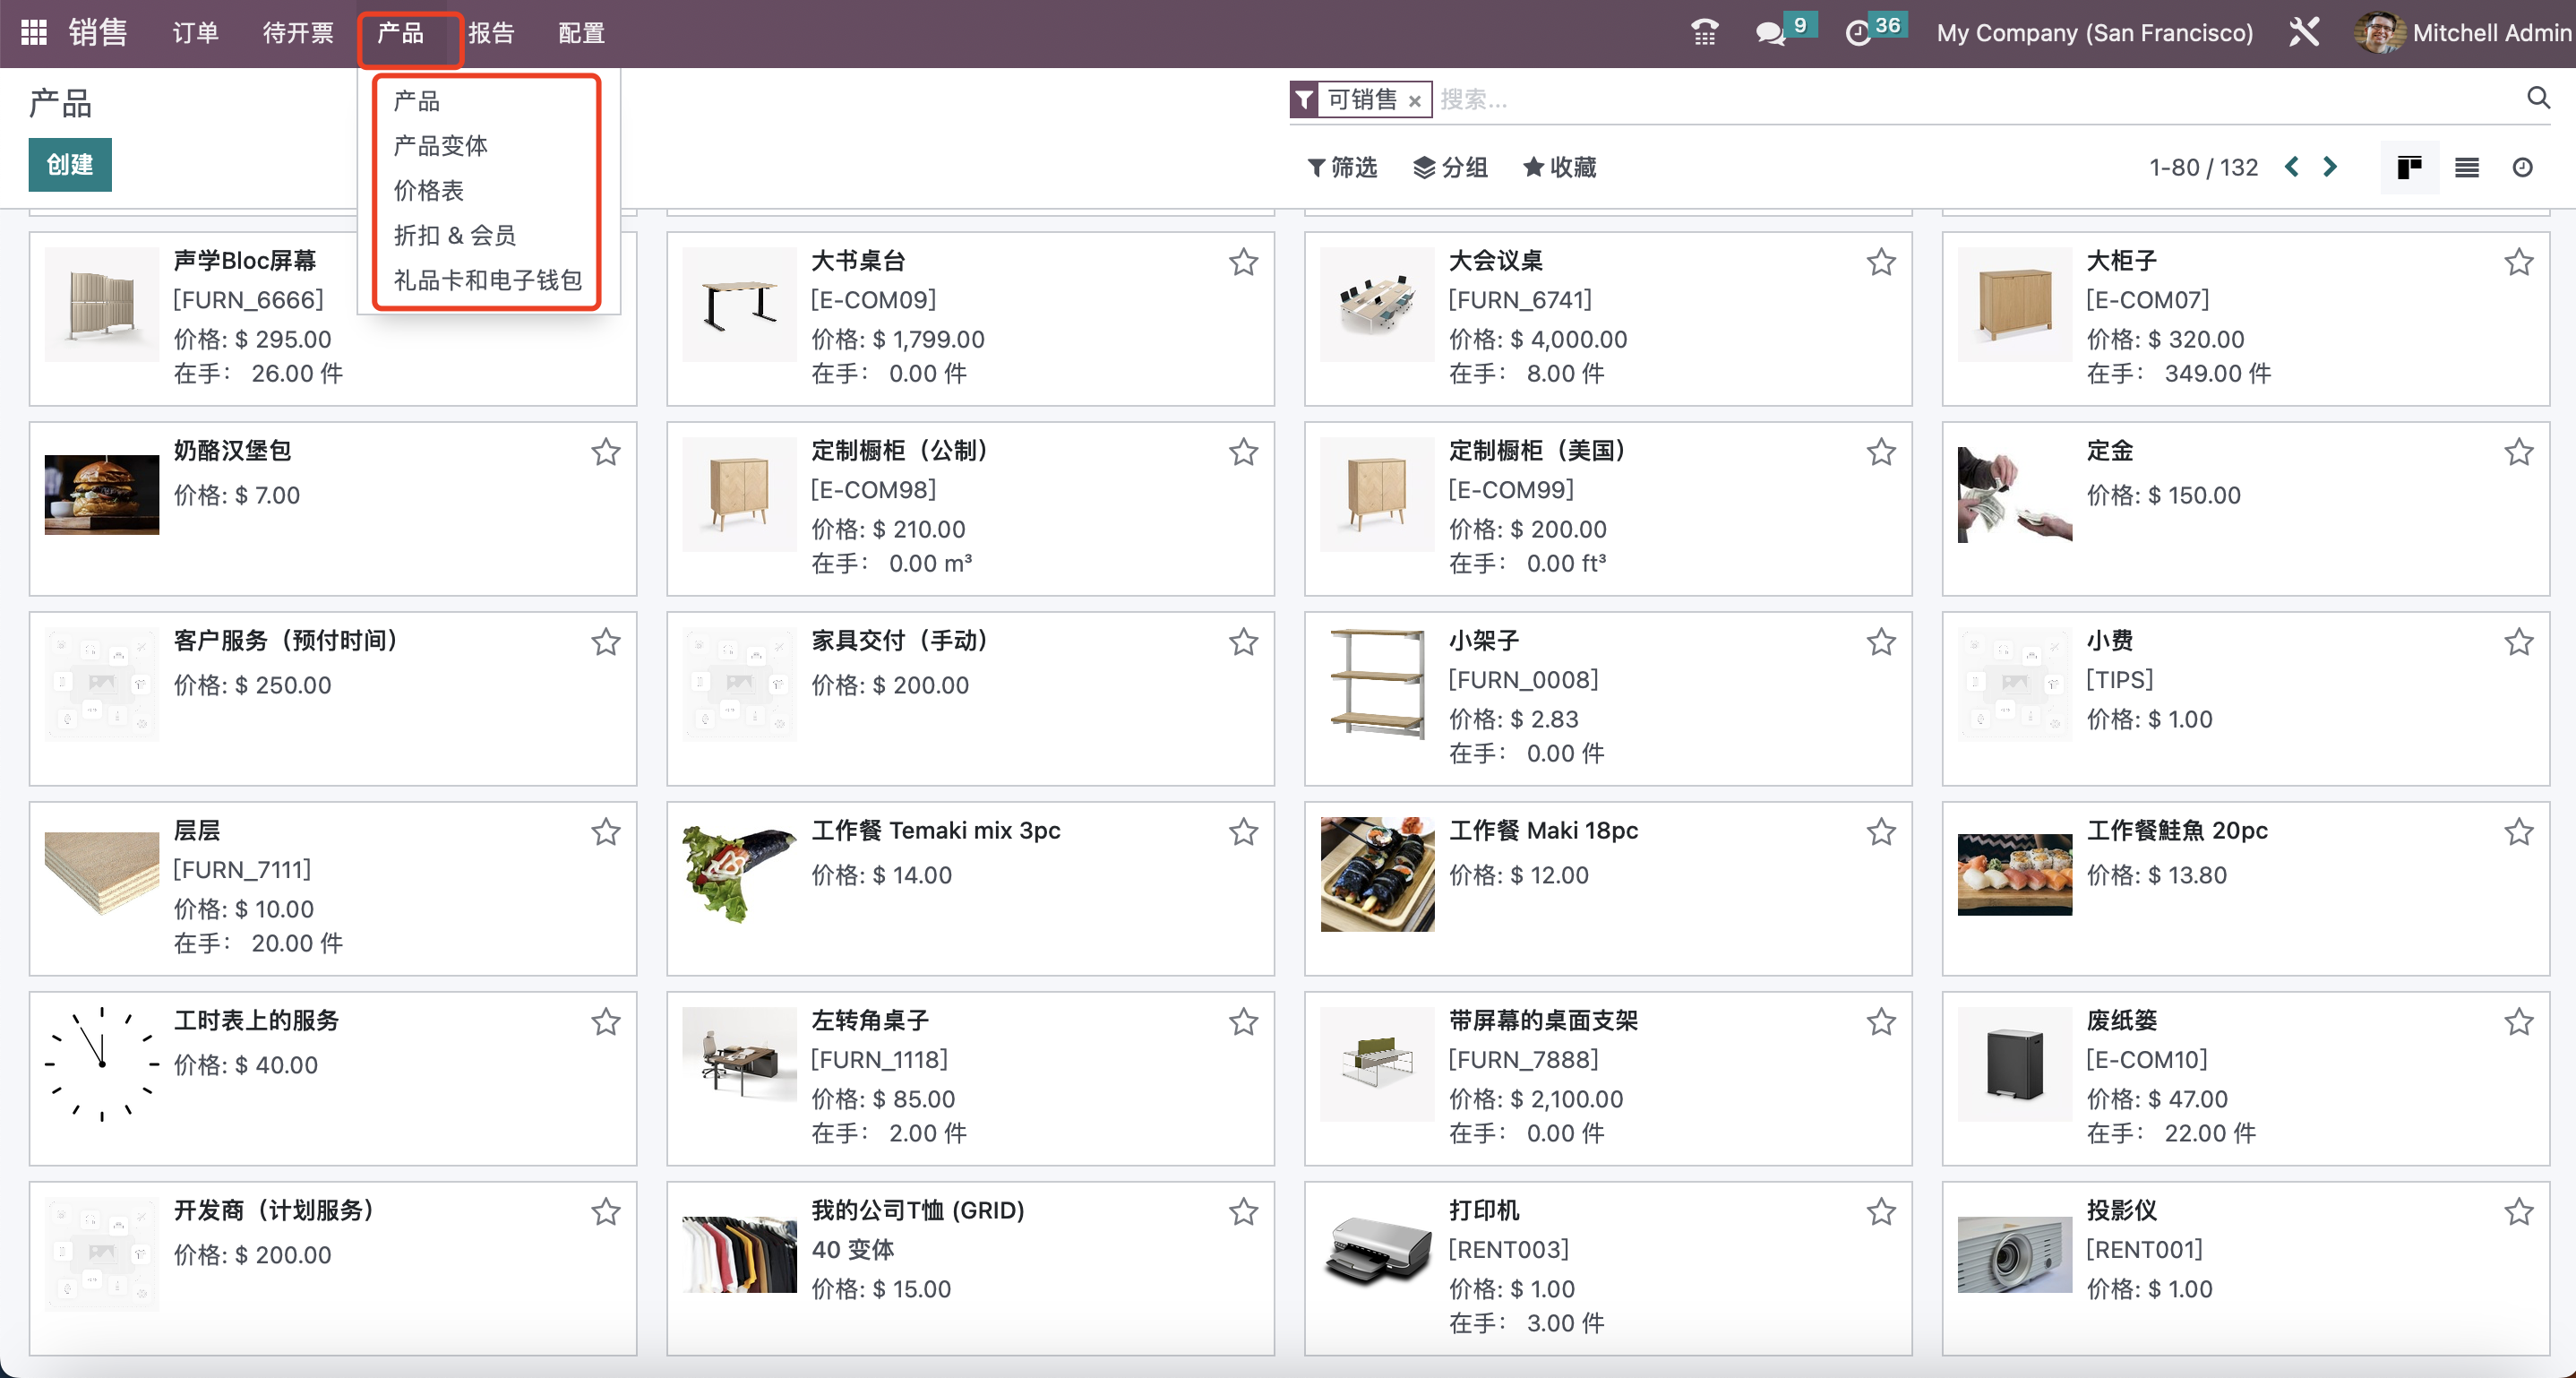Star the 定金 product
Viewport: 2576px width, 1378px height.
click(x=2518, y=452)
